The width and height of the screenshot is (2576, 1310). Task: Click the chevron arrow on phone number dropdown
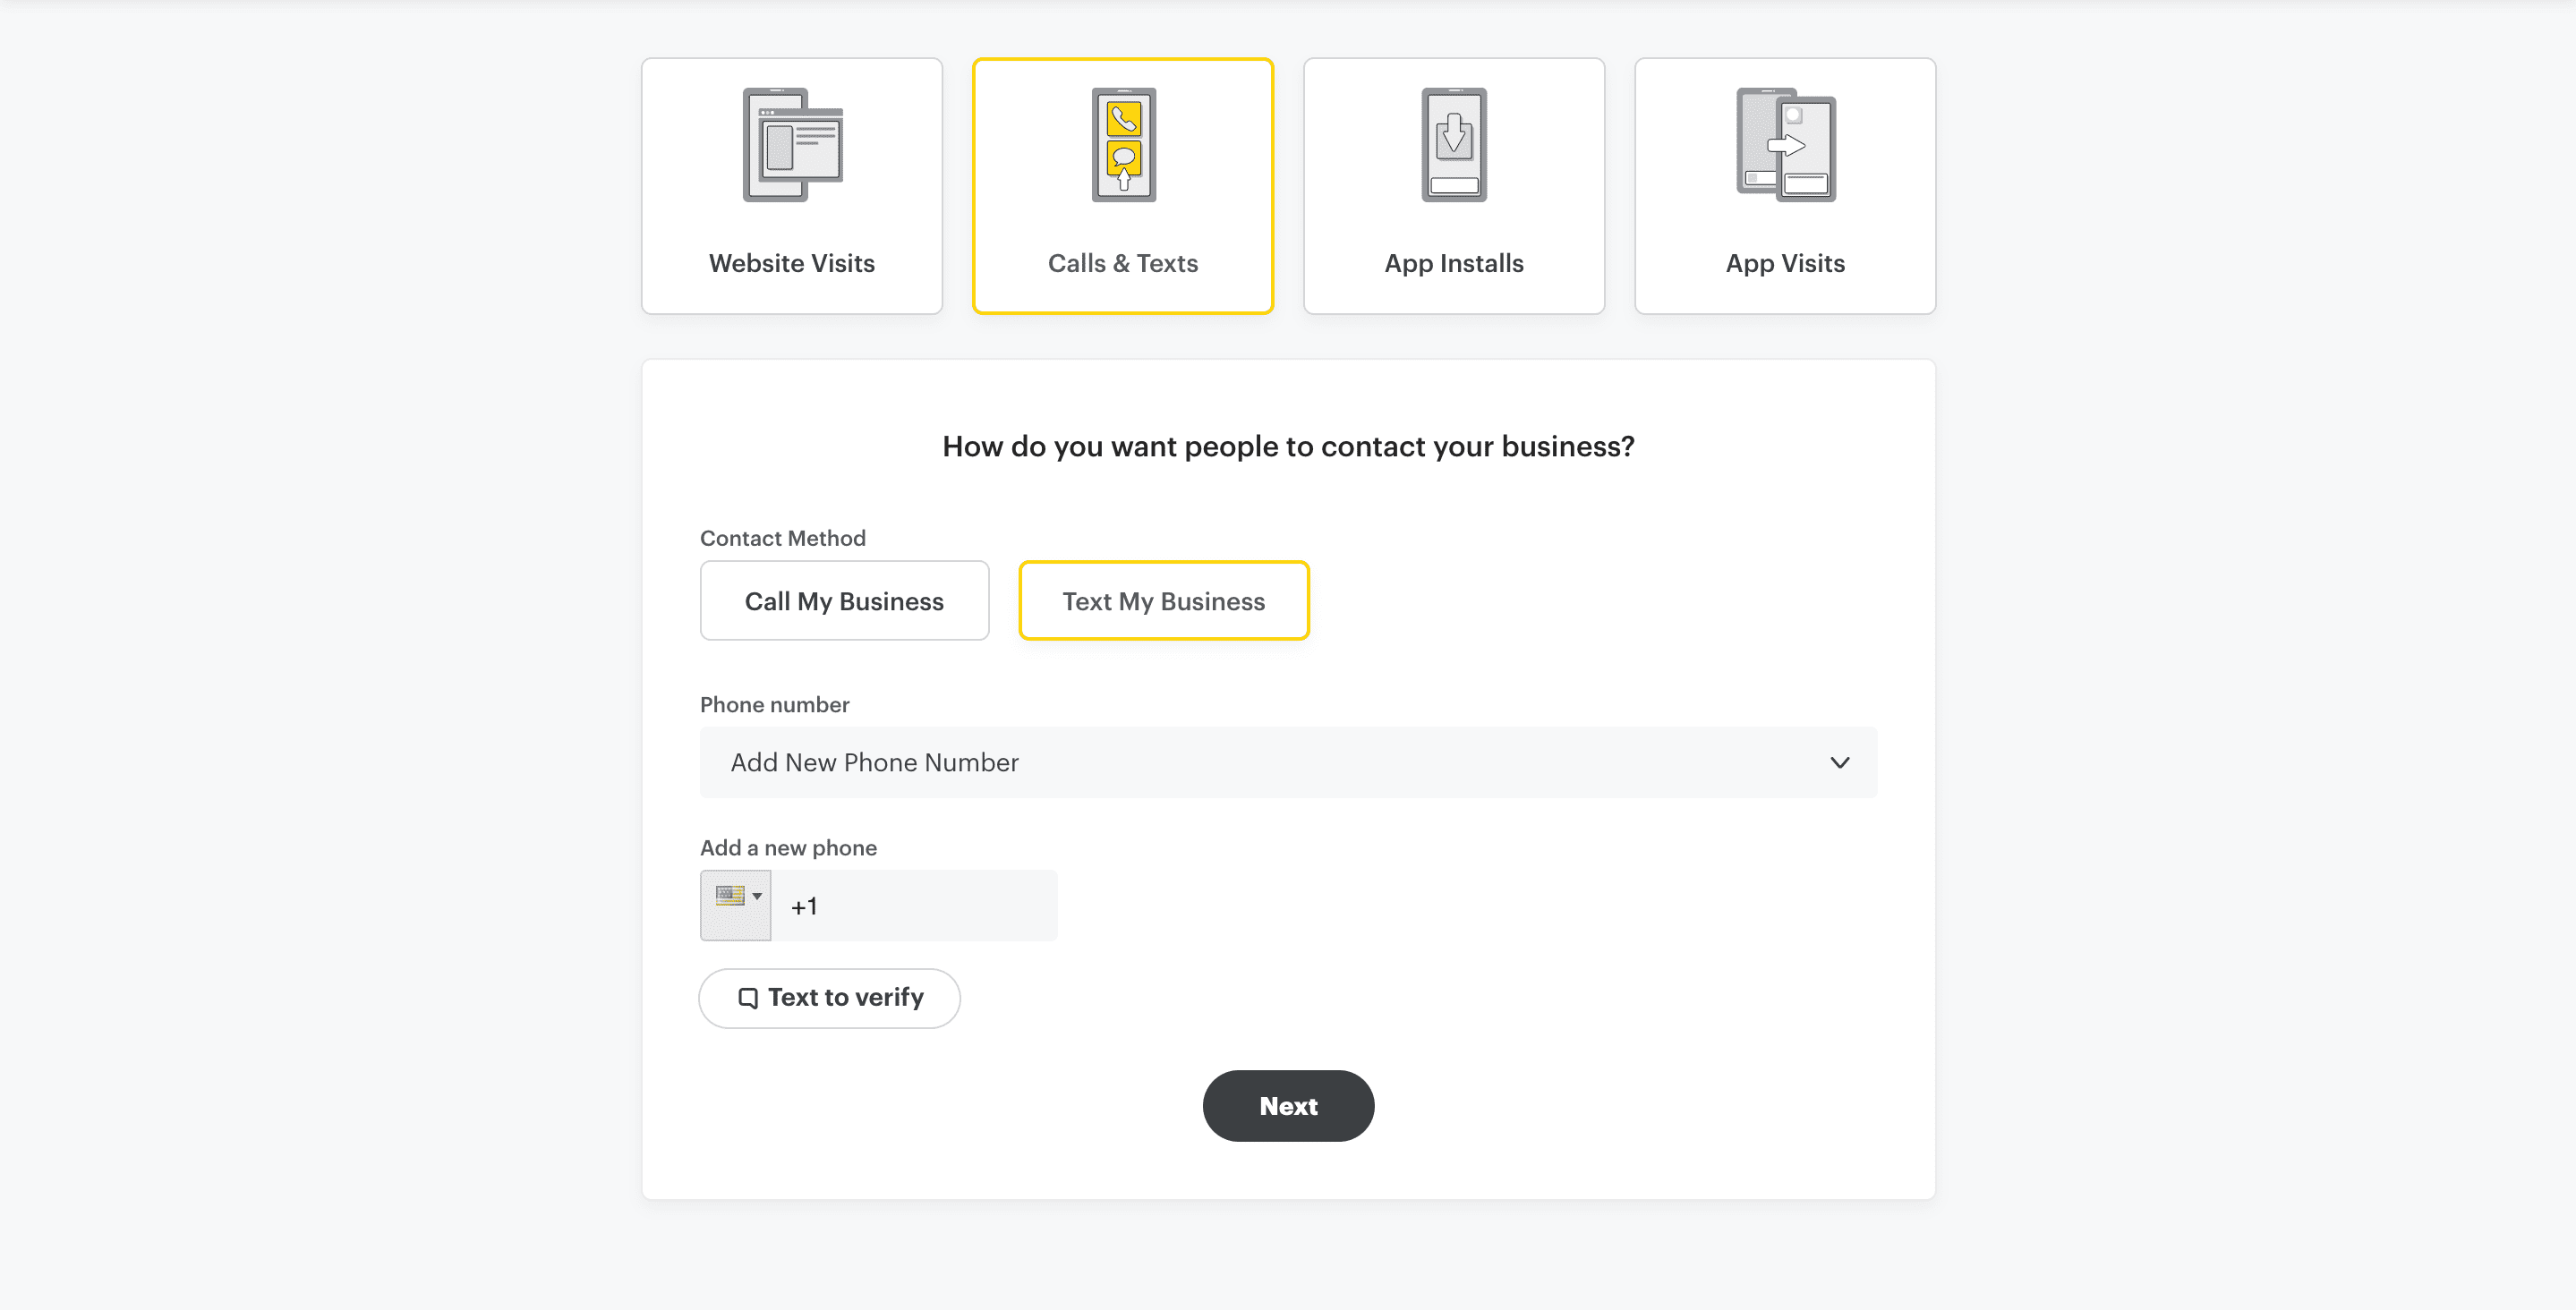point(1839,762)
